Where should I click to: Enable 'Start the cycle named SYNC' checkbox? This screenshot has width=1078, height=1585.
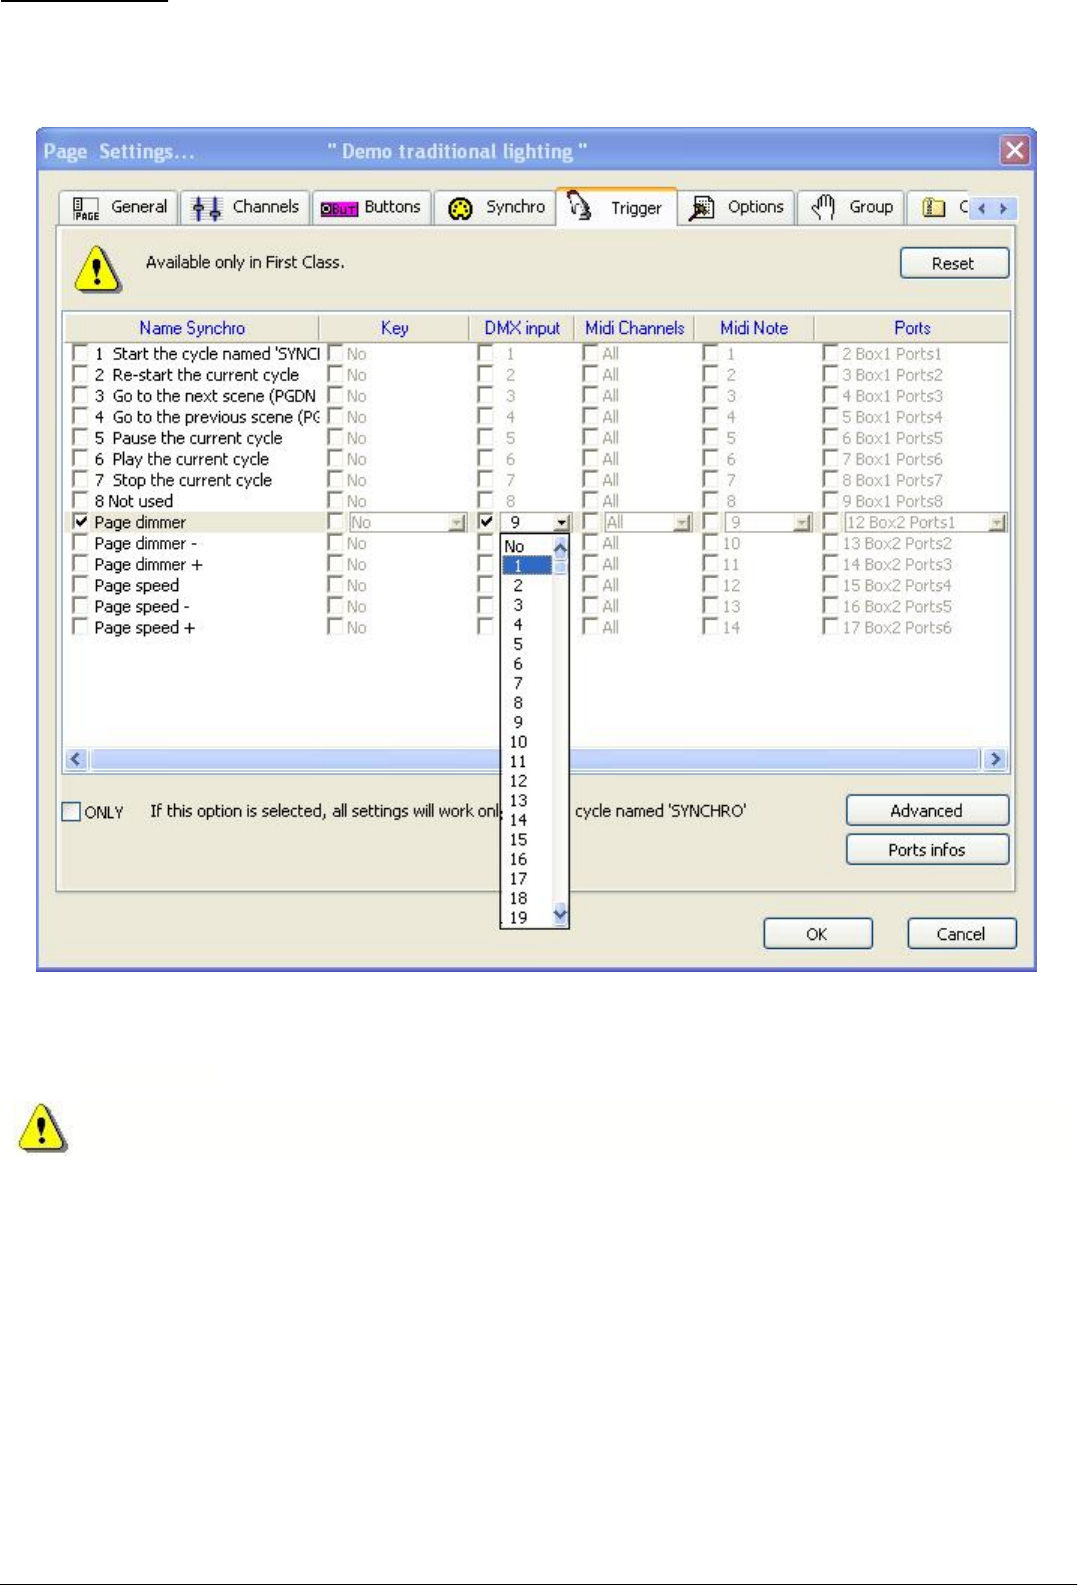(80, 353)
